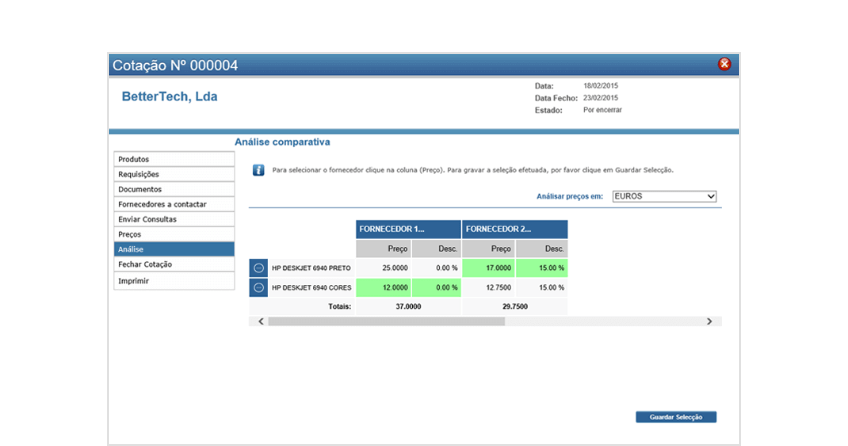Click the Preço header under FORNECEDOR 1
This screenshot has width=848, height=446.
click(383, 249)
